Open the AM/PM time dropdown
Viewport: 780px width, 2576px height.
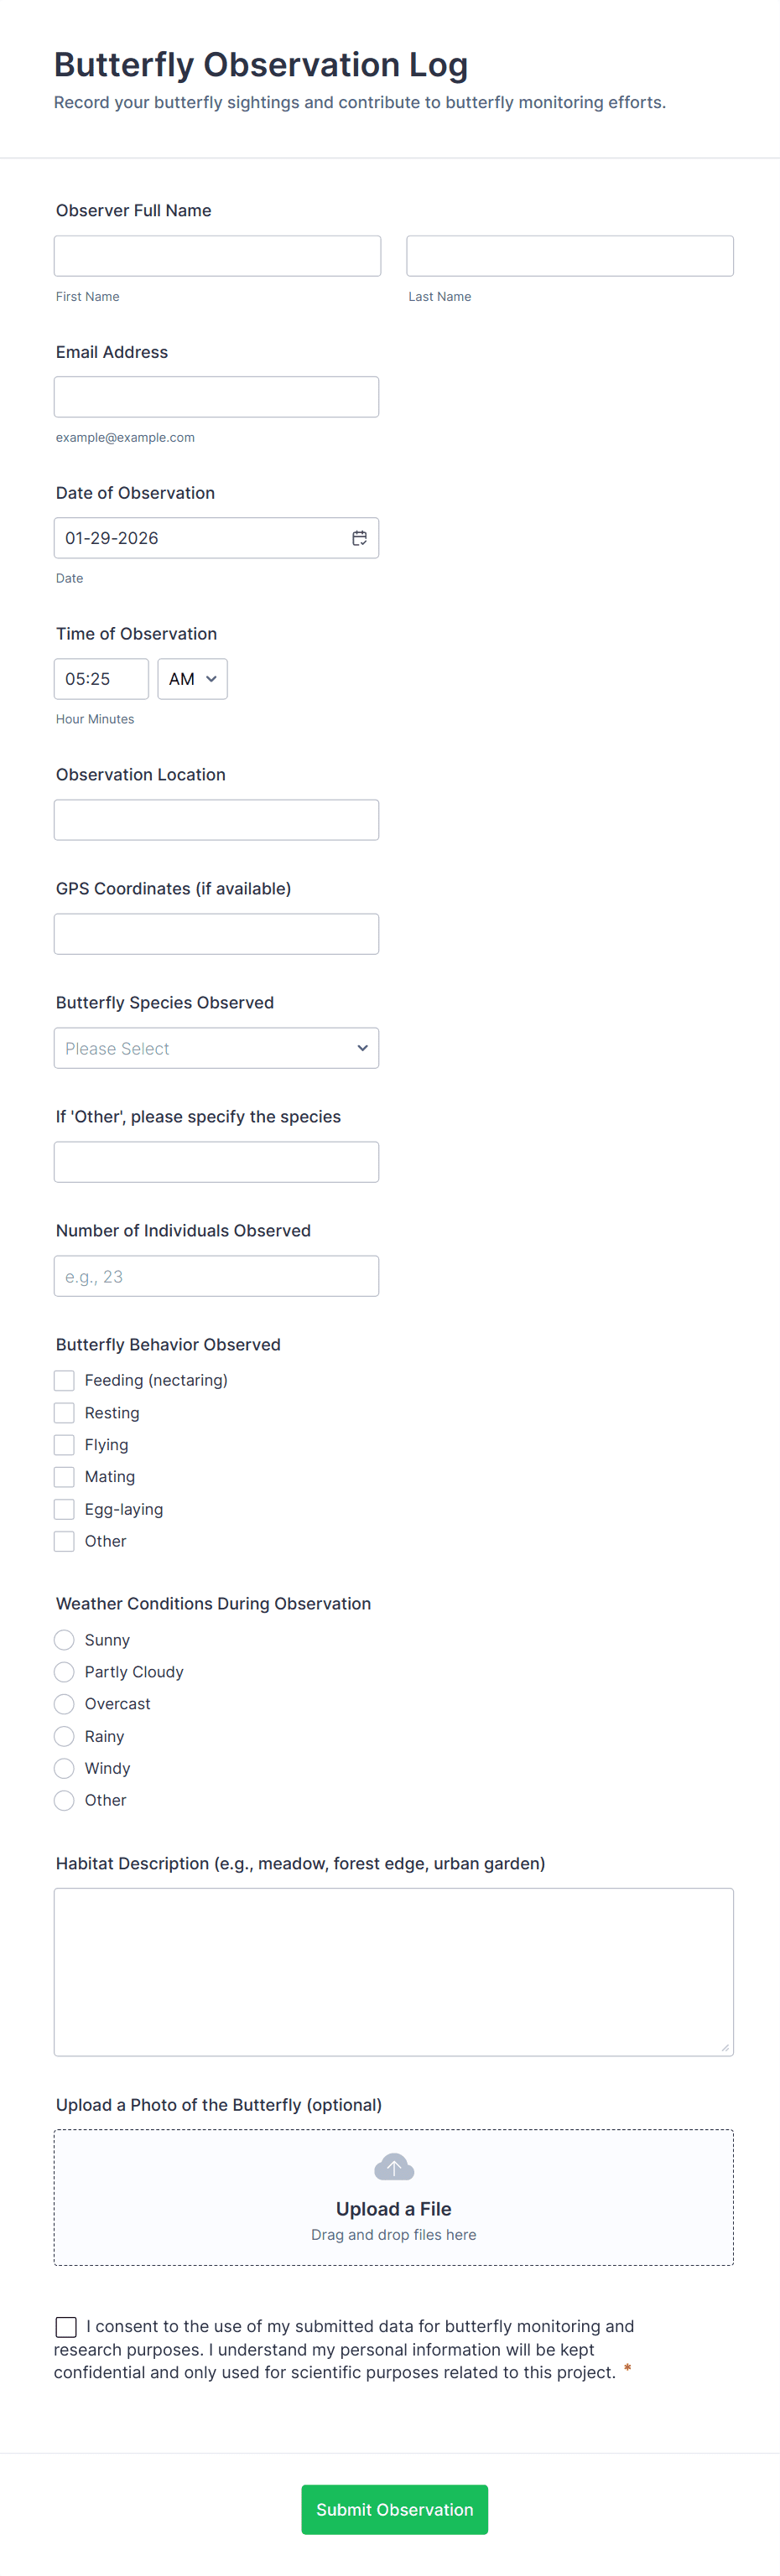[192, 678]
